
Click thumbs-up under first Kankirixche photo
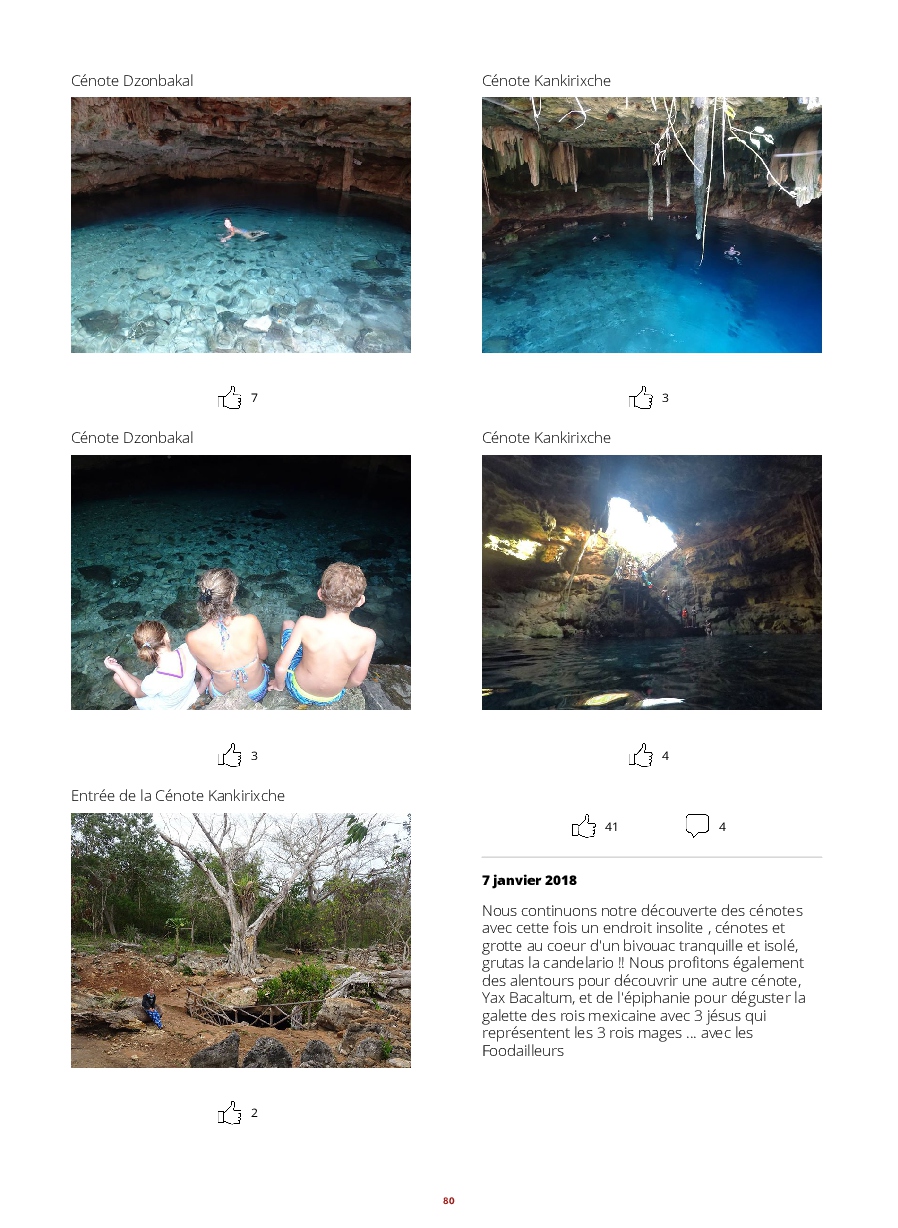coord(641,398)
